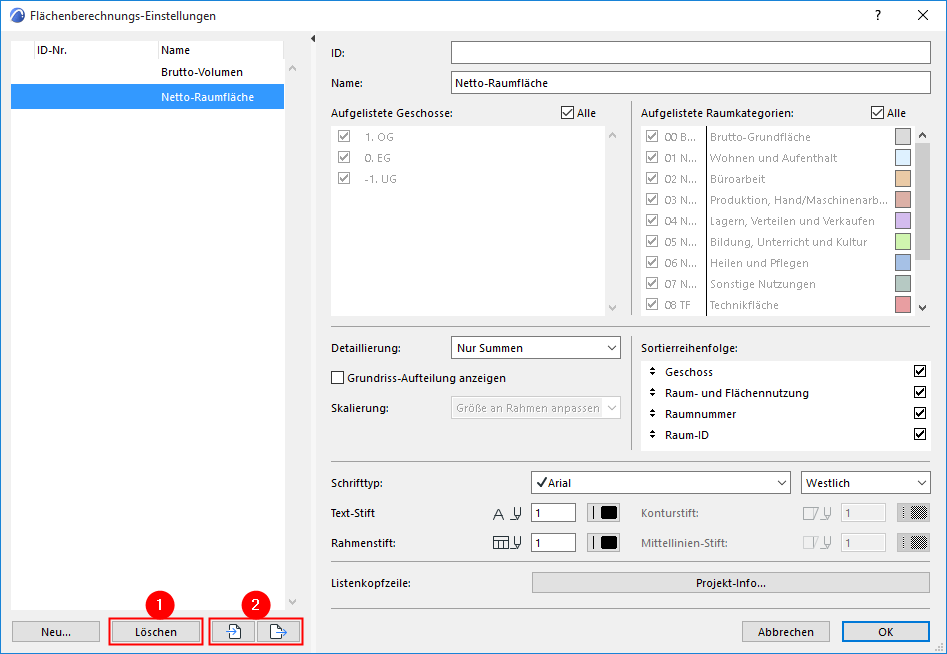The width and height of the screenshot is (947, 654).
Task: Click the Raum-ID sort order handle
Action: point(652,435)
